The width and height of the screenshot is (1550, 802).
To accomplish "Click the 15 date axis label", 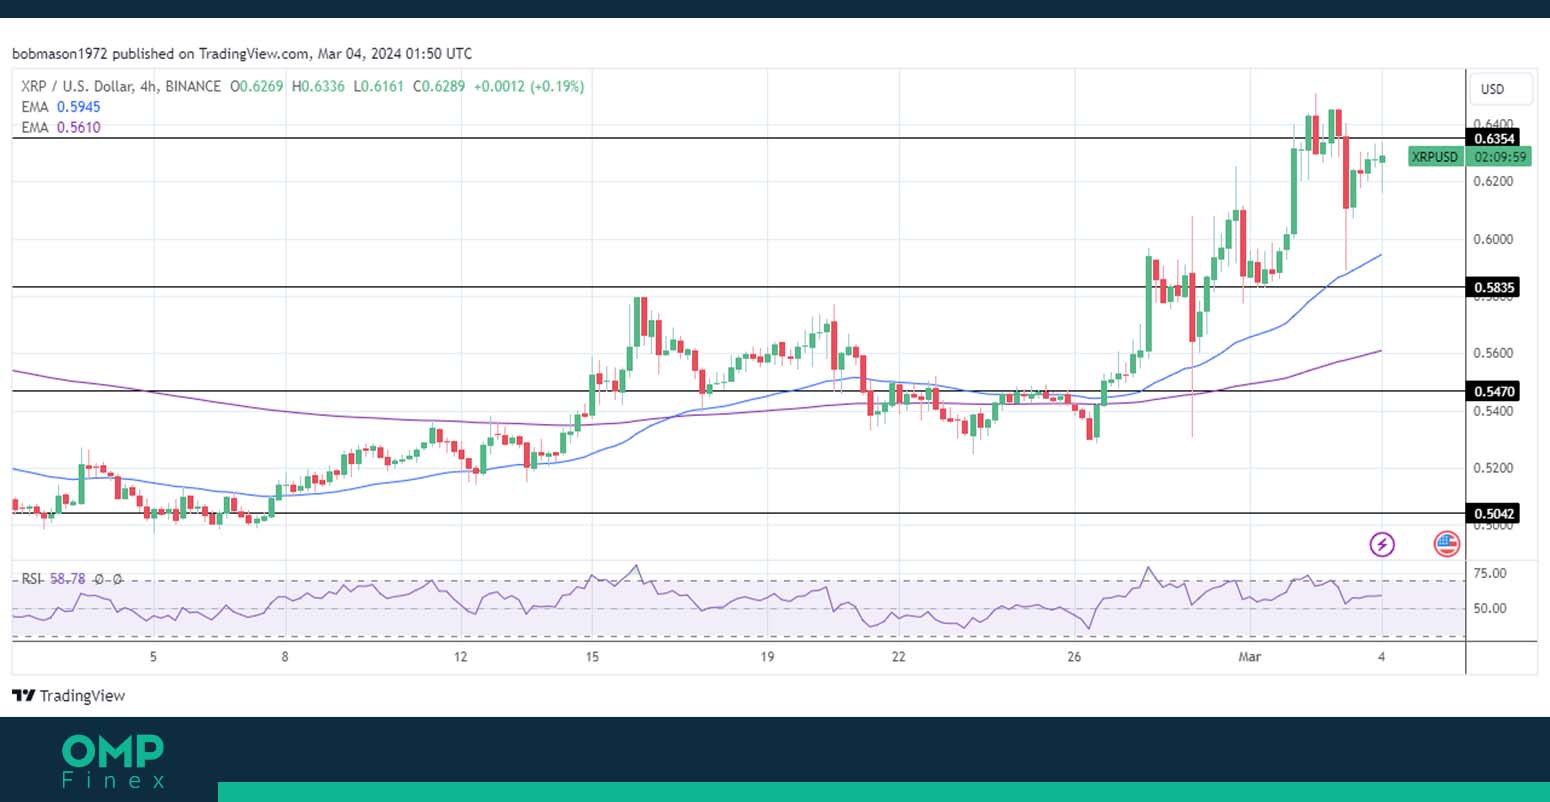I will 592,657.
